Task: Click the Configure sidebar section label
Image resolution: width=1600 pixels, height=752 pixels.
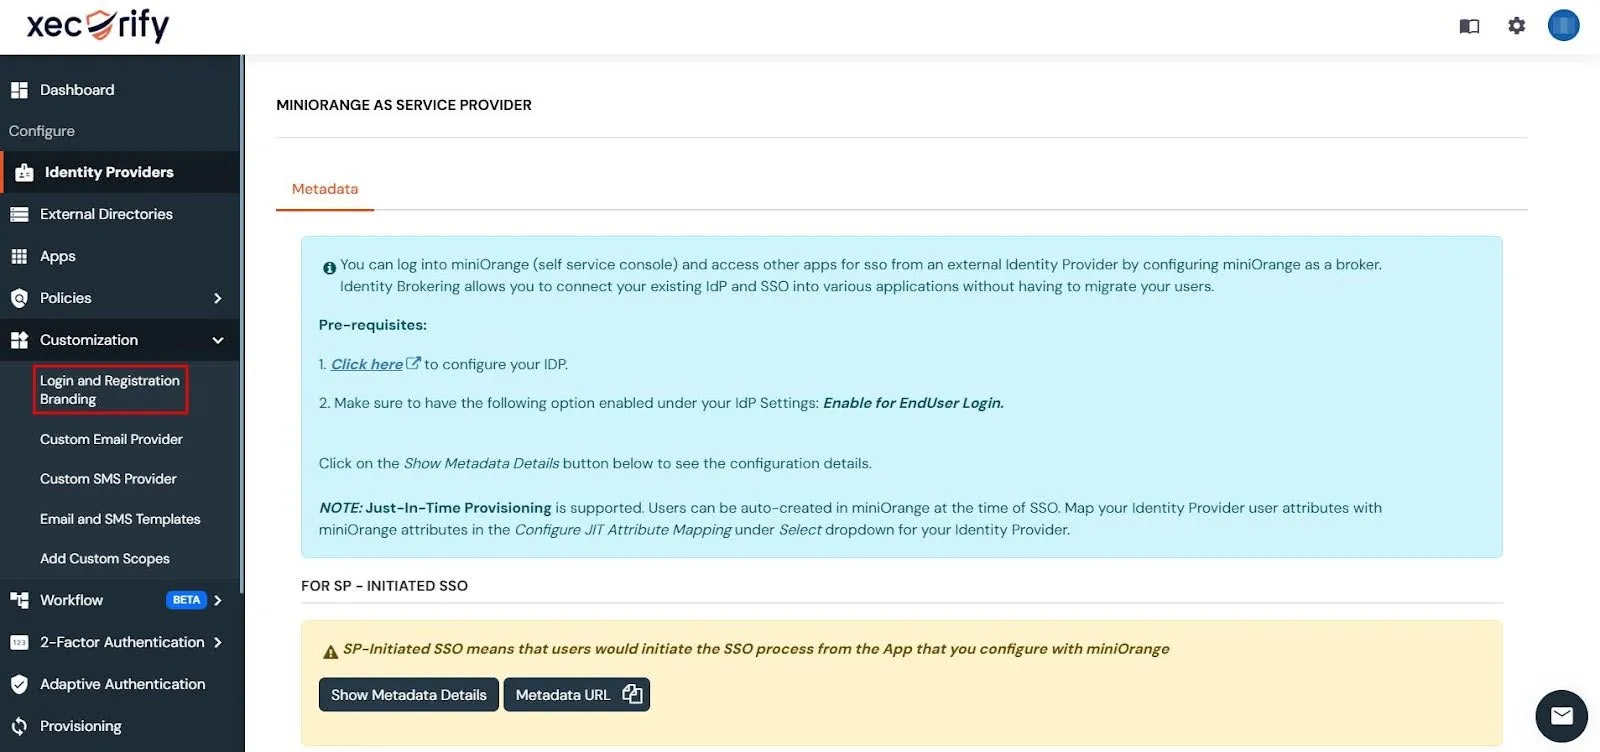Action: pyautogui.click(x=42, y=131)
